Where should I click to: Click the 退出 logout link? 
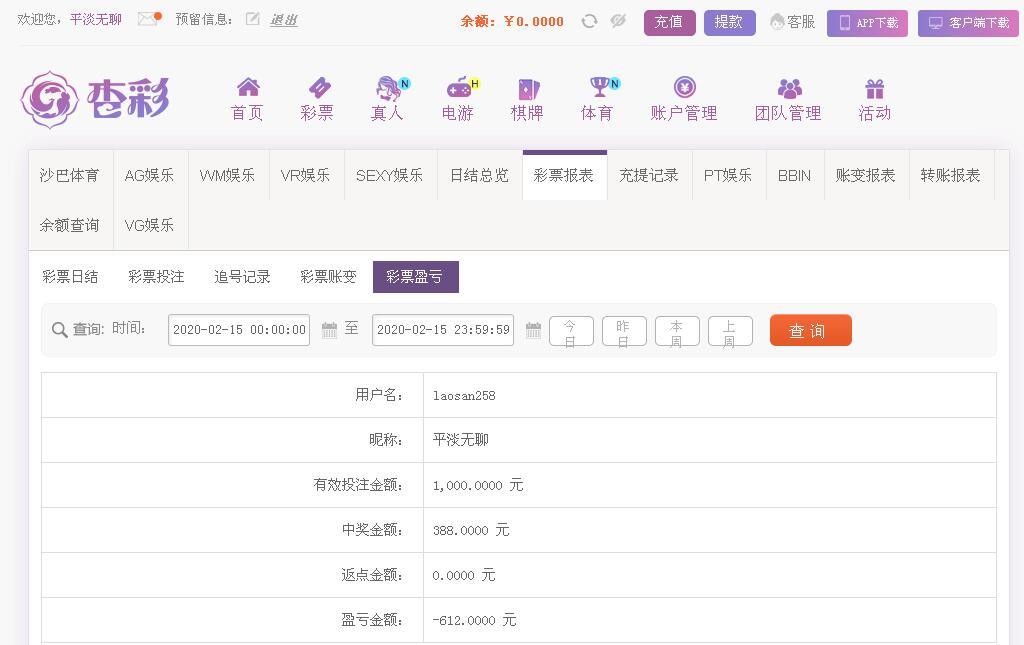[x=284, y=20]
